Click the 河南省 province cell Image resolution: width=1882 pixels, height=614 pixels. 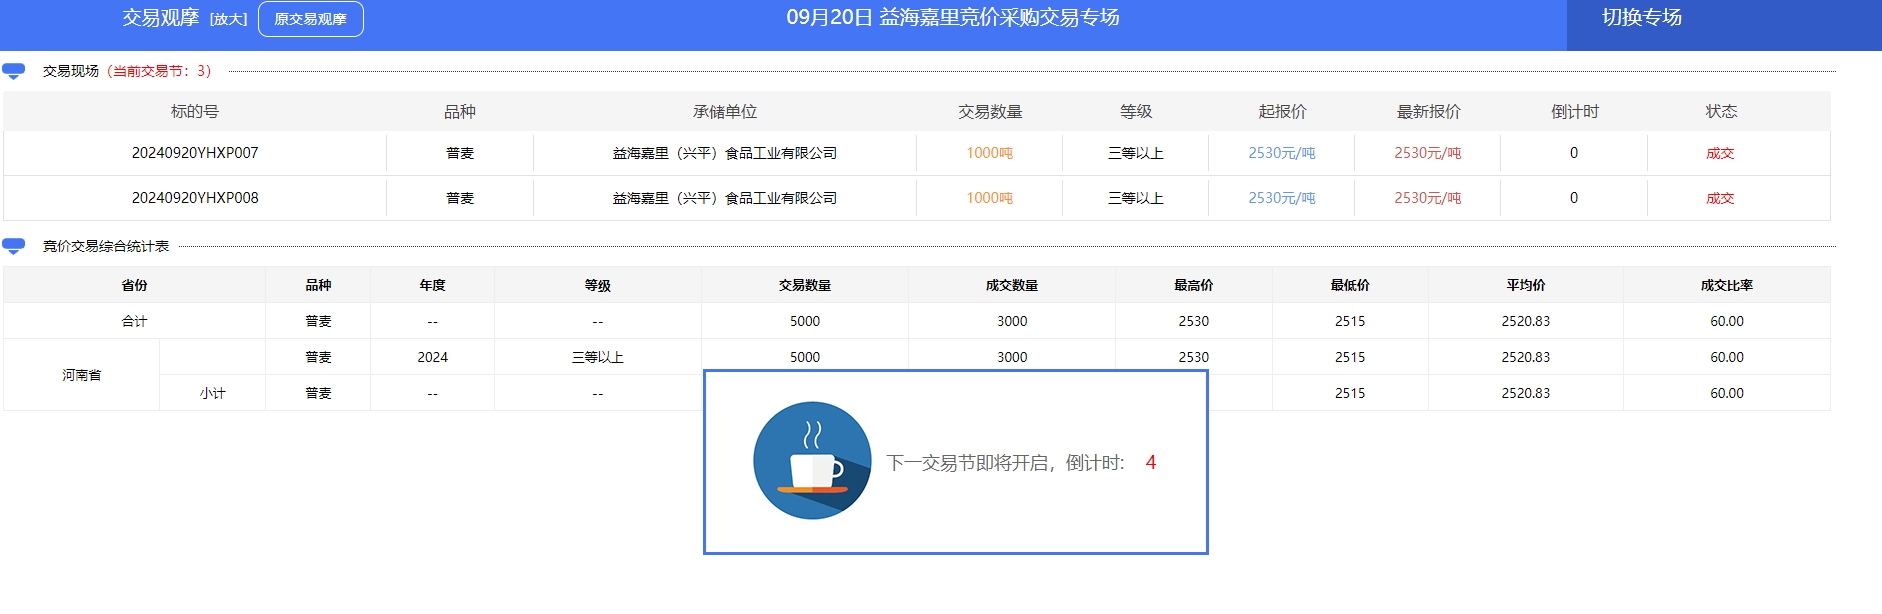82,375
